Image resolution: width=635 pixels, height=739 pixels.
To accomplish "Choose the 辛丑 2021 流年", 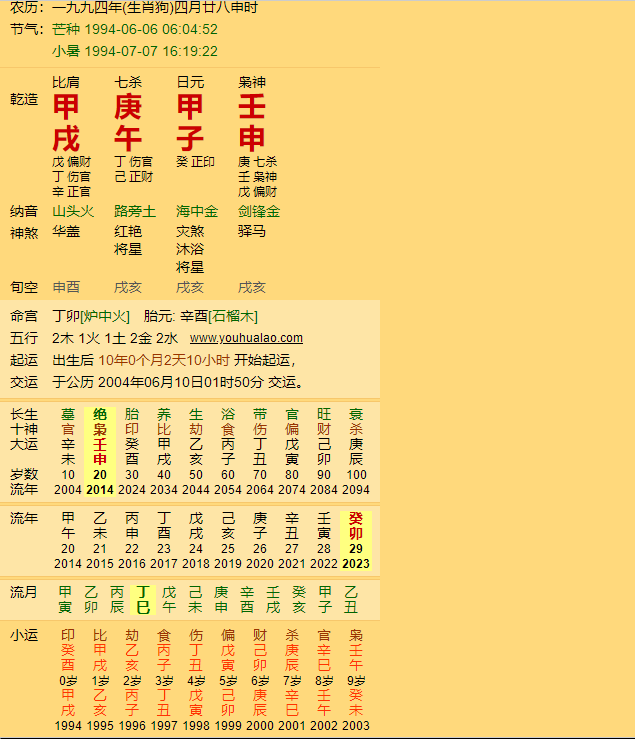I will click(x=292, y=541).
